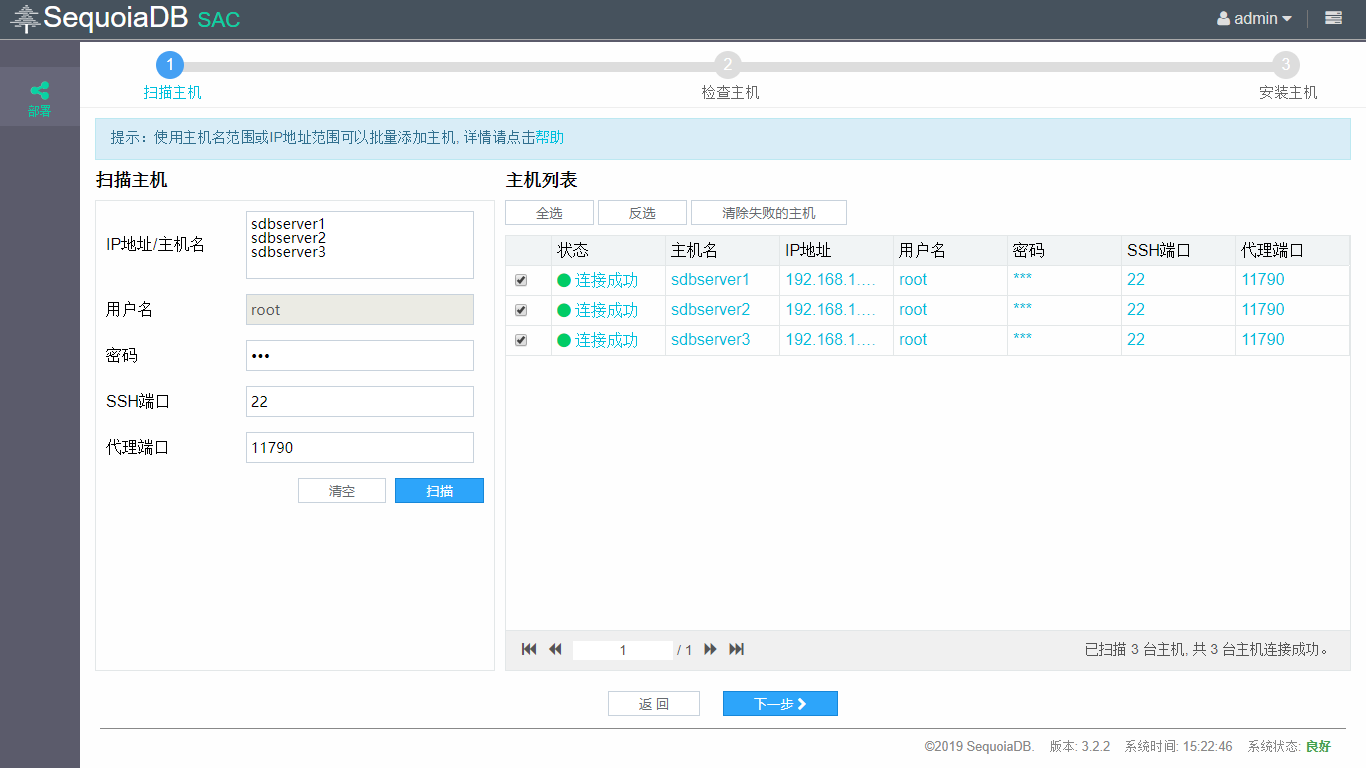Image resolution: width=1366 pixels, height=768 pixels.
Task: Click the 用户名 root field
Action: pos(360,310)
